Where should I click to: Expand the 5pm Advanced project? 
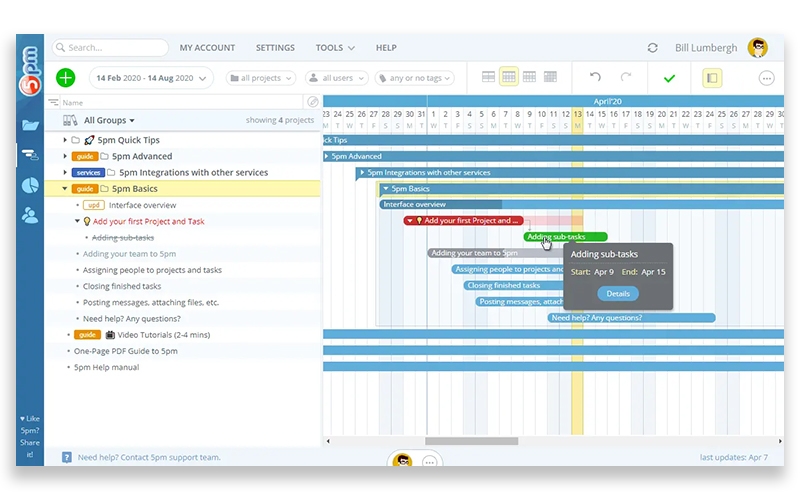click(x=65, y=156)
